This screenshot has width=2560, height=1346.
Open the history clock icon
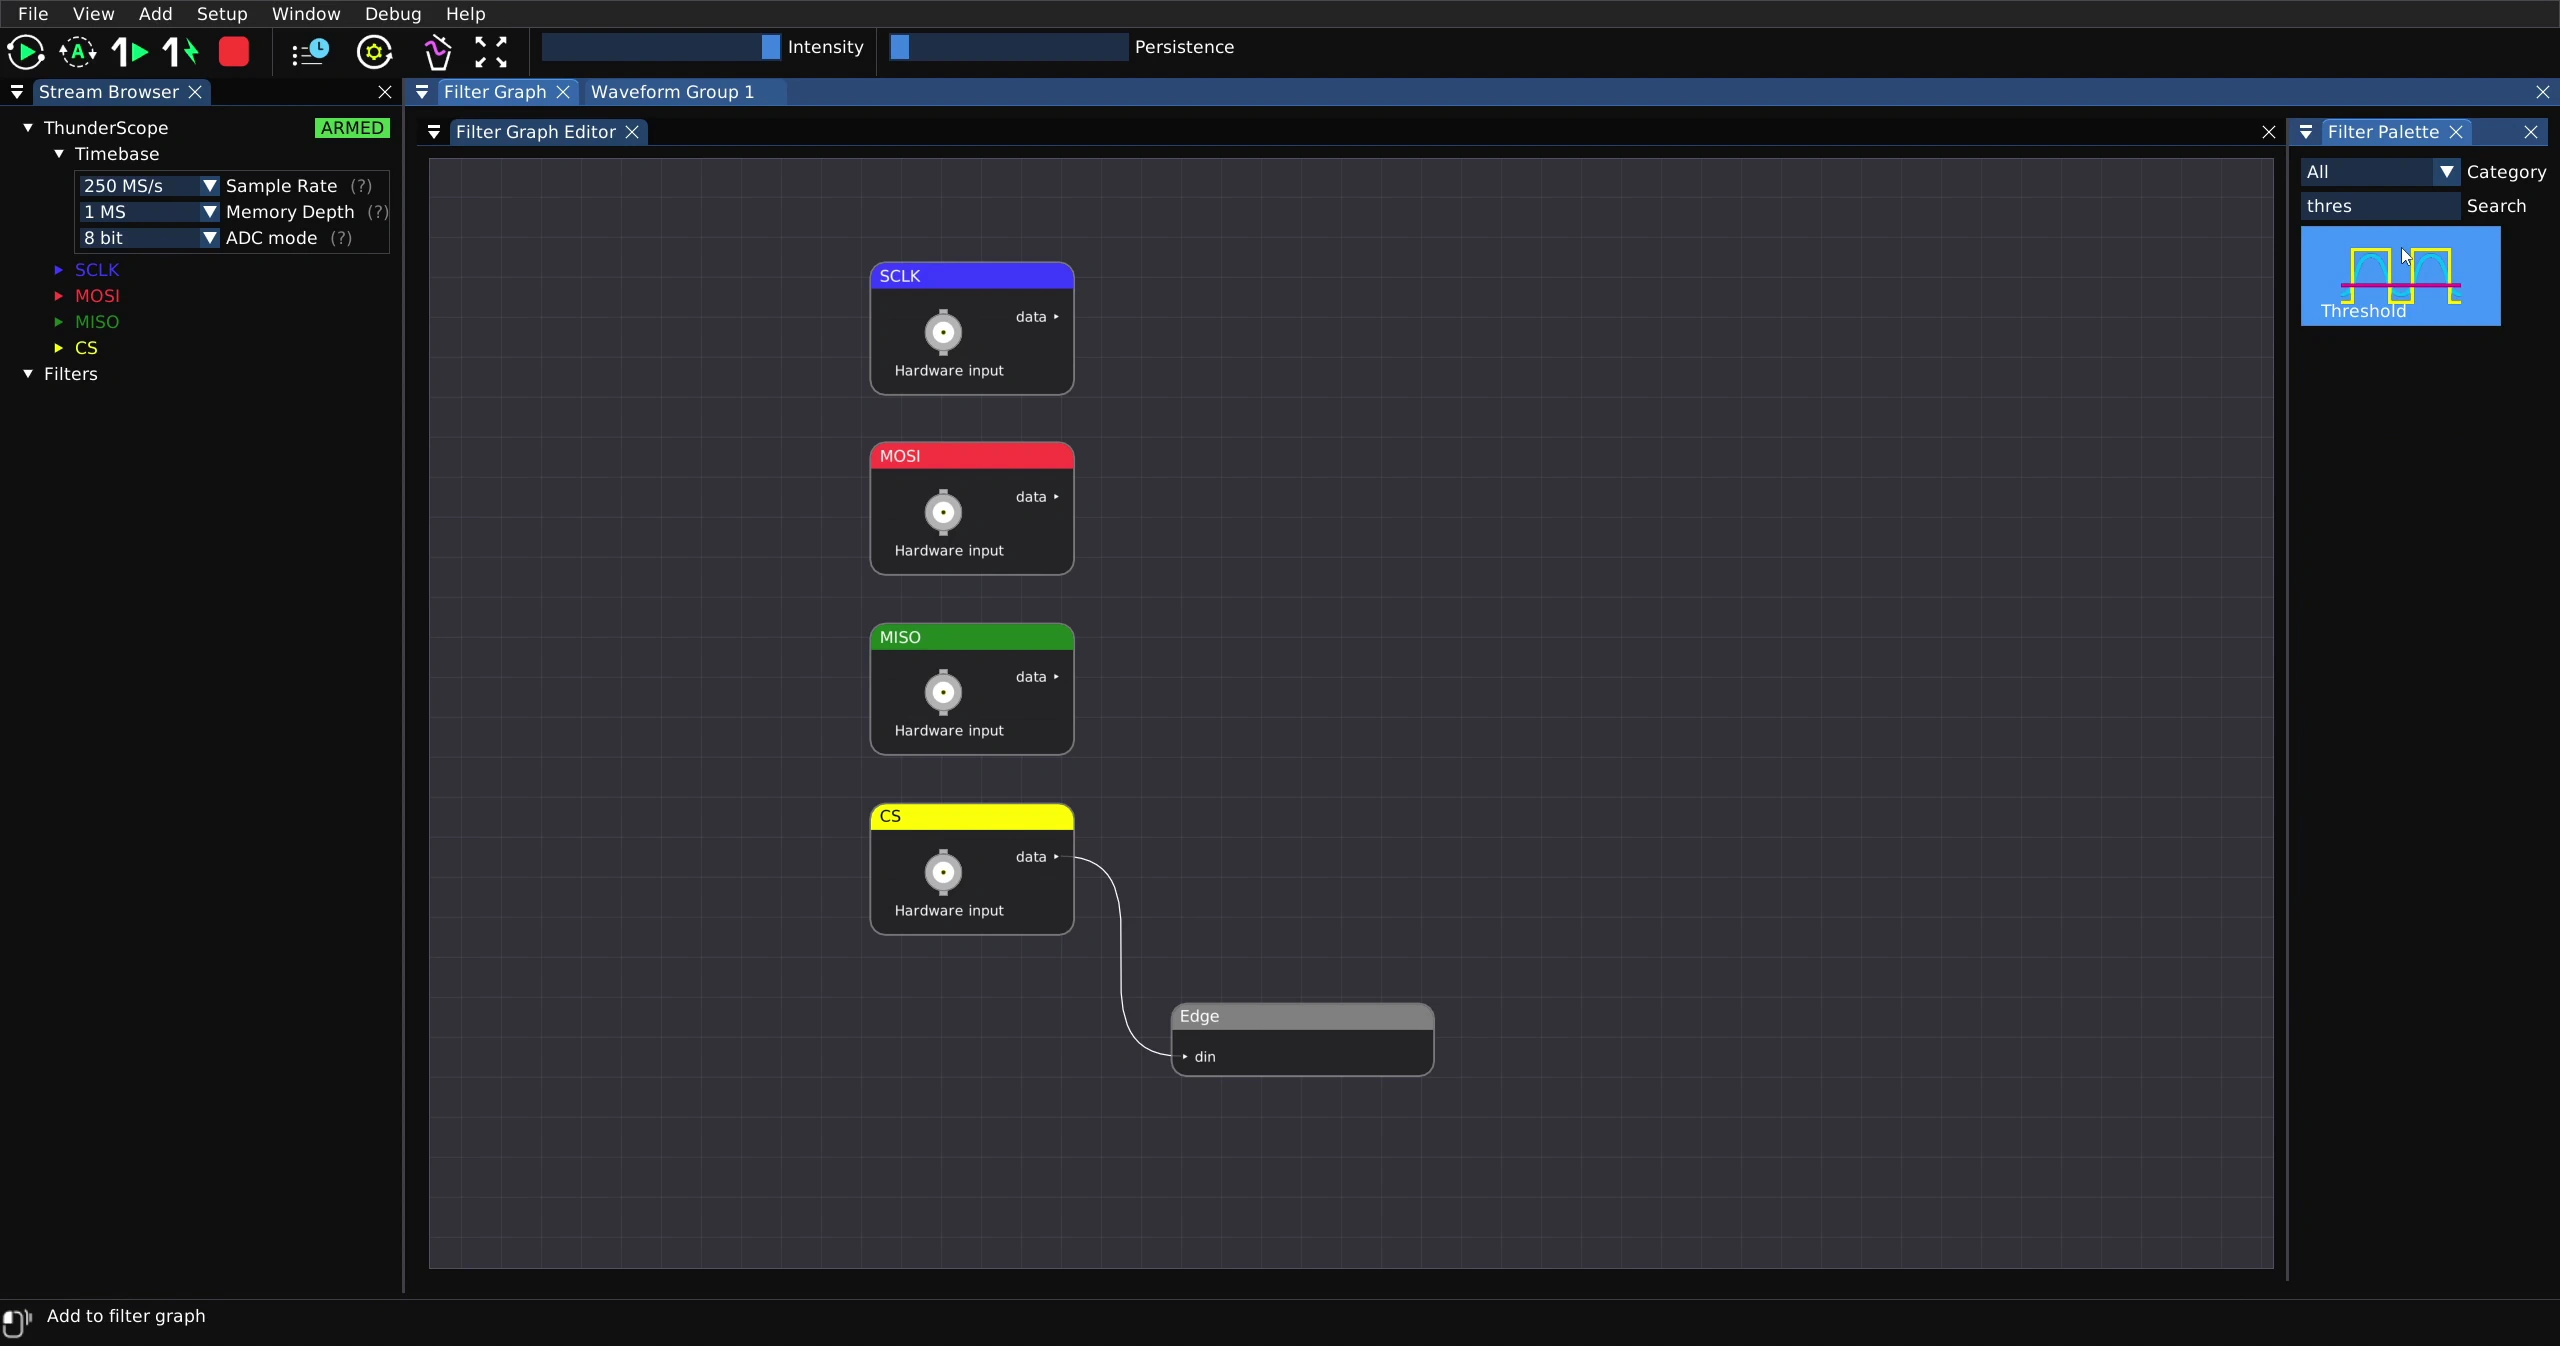[x=310, y=52]
